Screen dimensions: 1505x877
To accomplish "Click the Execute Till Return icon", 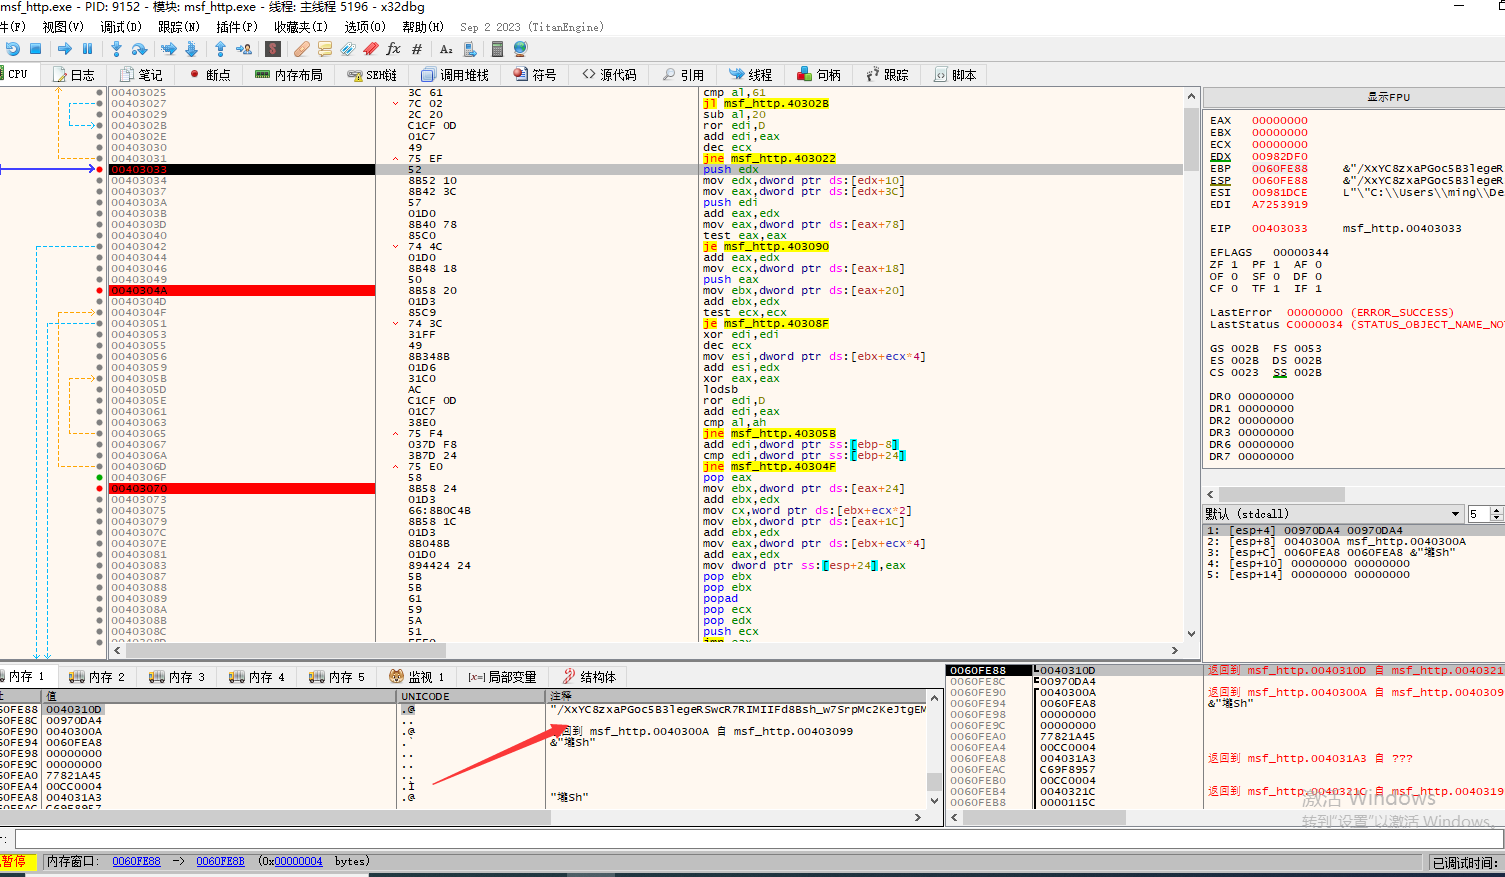I will [220, 48].
